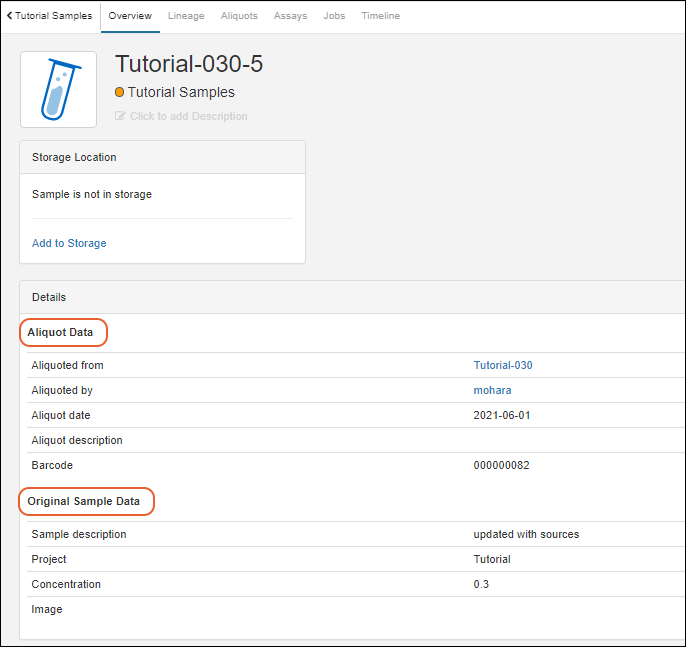The width and height of the screenshot is (686, 647).
Task: Click the Tutorial-030-5 sample title
Action: click(189, 64)
